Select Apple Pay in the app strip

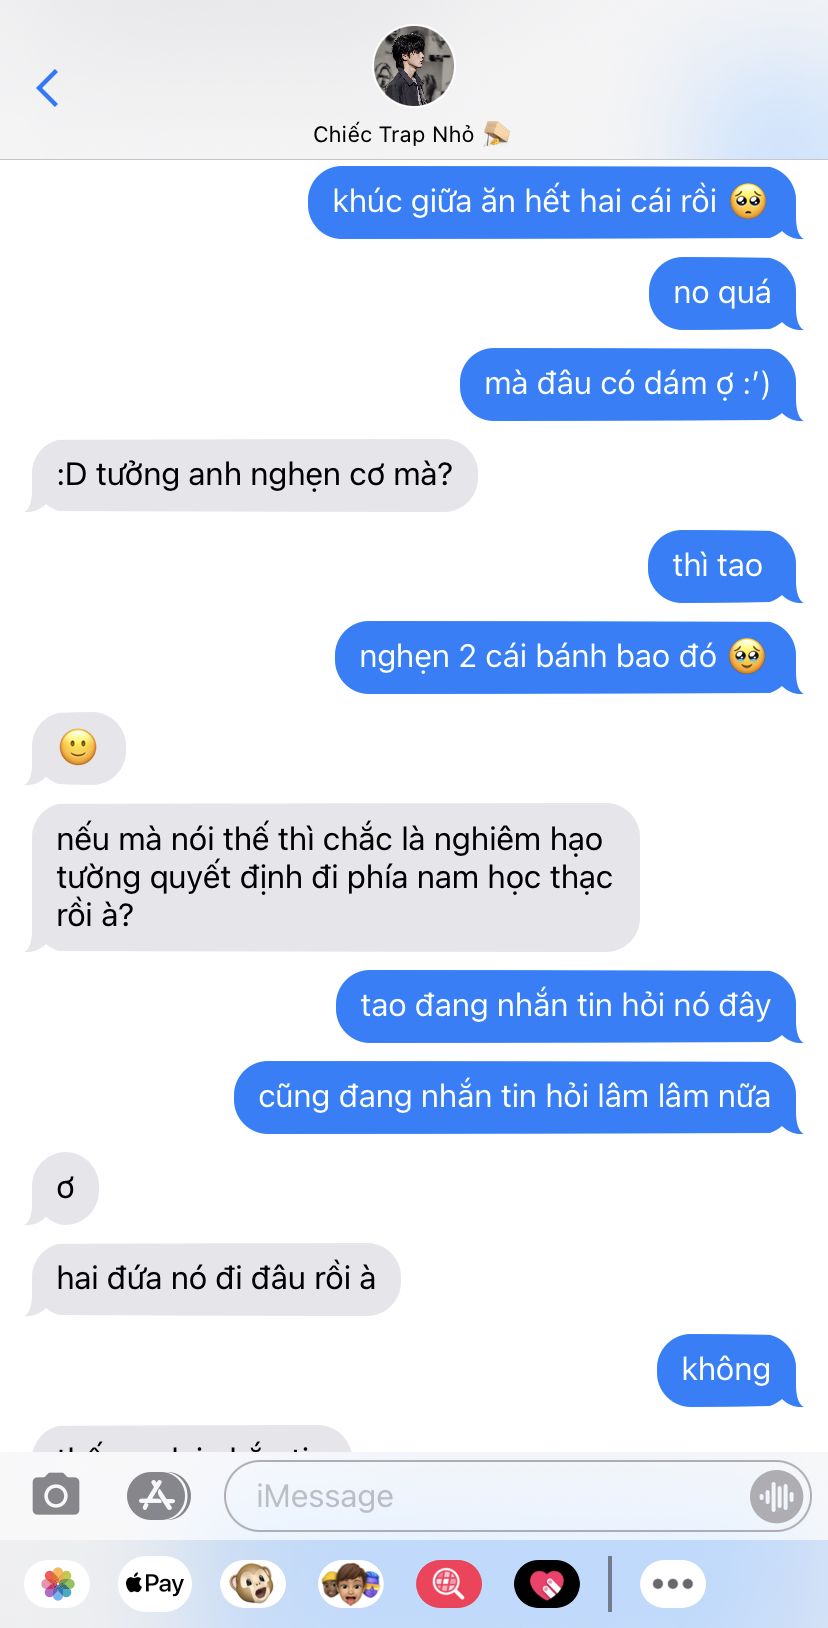[154, 1584]
